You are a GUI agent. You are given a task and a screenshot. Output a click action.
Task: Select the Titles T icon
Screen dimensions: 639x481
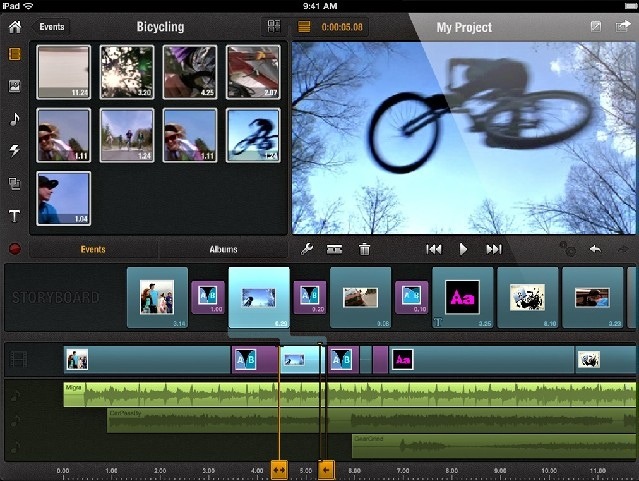click(15, 216)
